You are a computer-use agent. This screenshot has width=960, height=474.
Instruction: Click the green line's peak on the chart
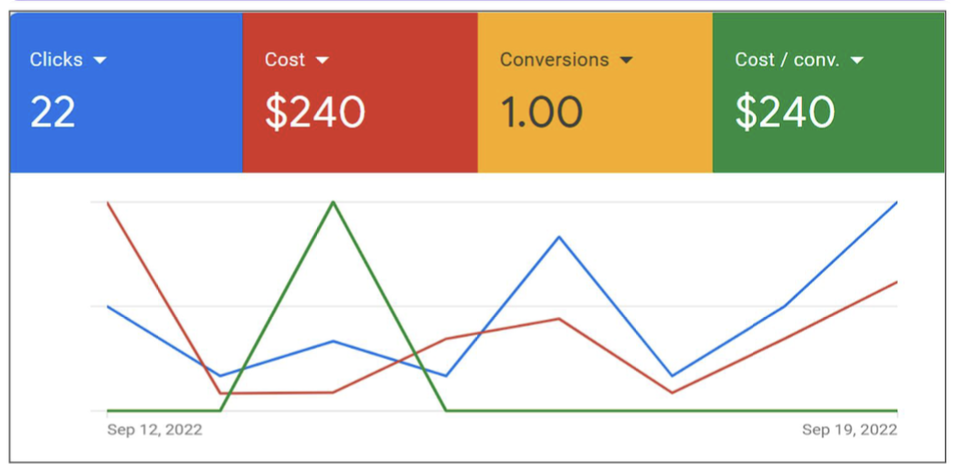pos(333,202)
